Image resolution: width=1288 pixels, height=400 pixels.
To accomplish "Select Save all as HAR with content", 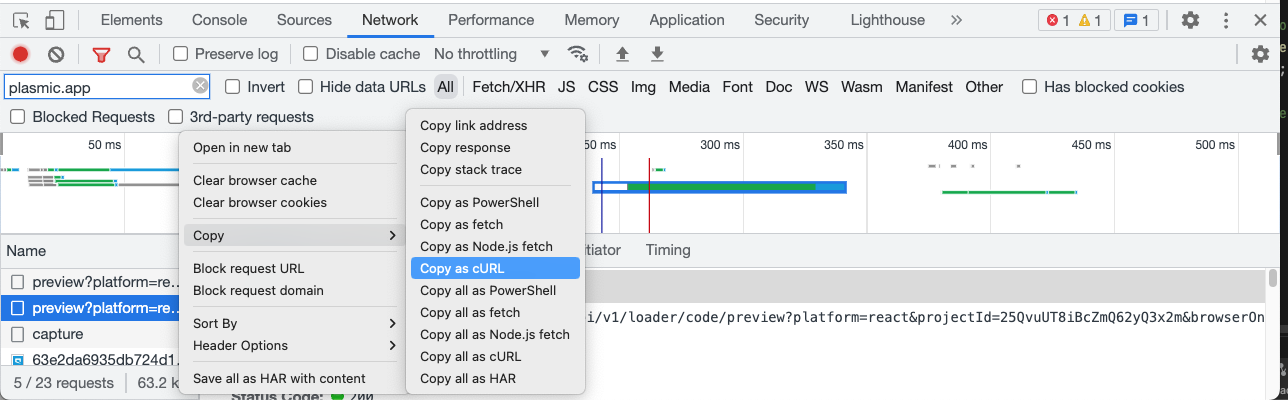I will 279,378.
